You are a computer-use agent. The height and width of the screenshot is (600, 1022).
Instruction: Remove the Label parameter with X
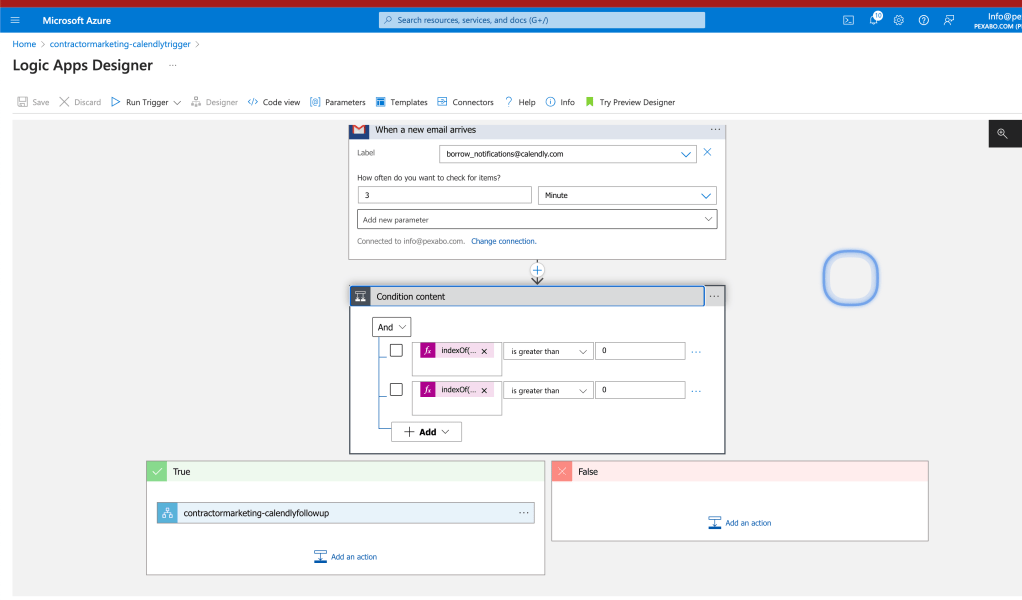pyautogui.click(x=707, y=152)
